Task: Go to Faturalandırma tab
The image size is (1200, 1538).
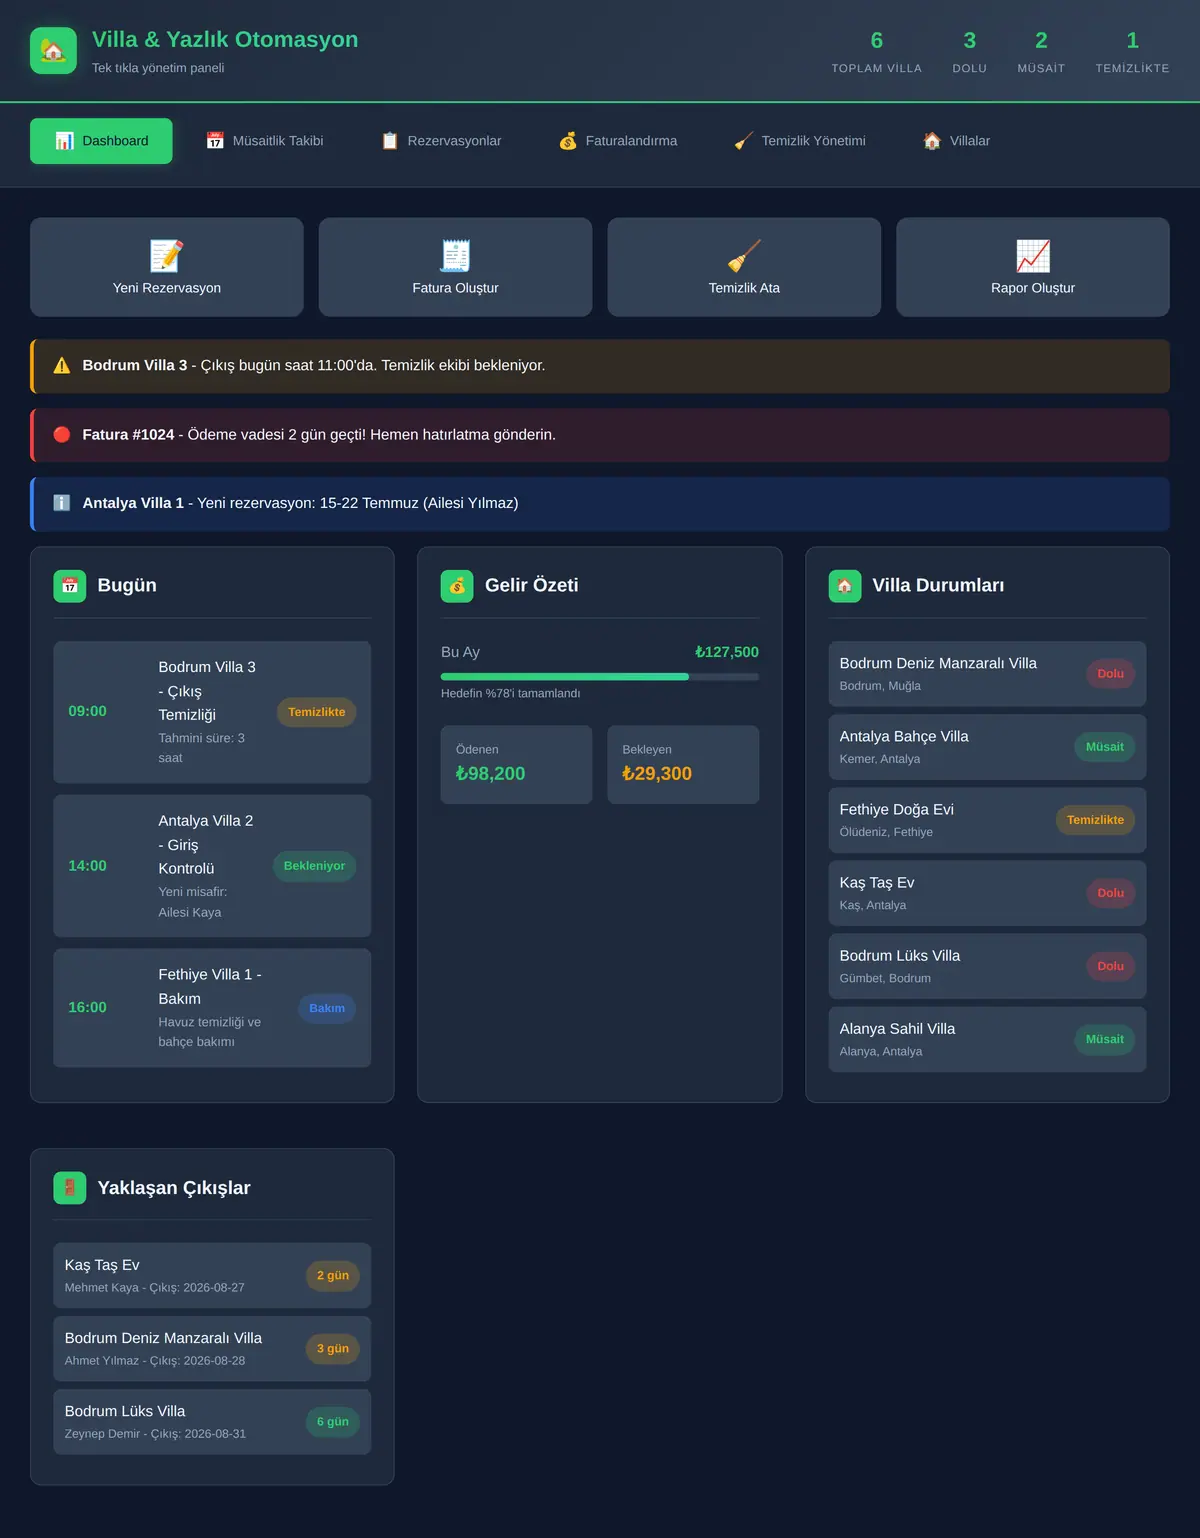Action: [618, 141]
